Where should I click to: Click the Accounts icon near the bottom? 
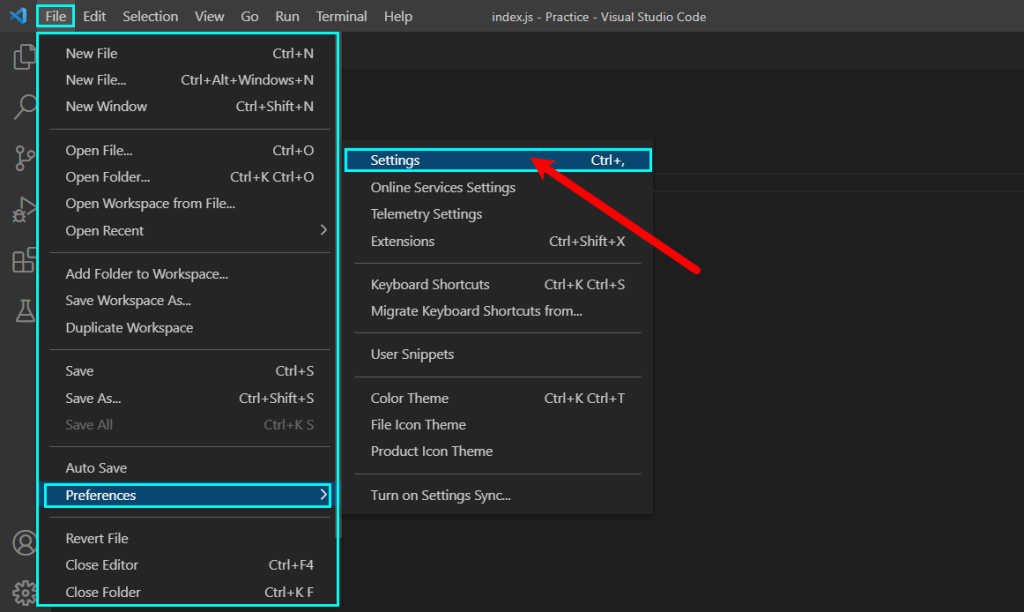tap(23, 543)
